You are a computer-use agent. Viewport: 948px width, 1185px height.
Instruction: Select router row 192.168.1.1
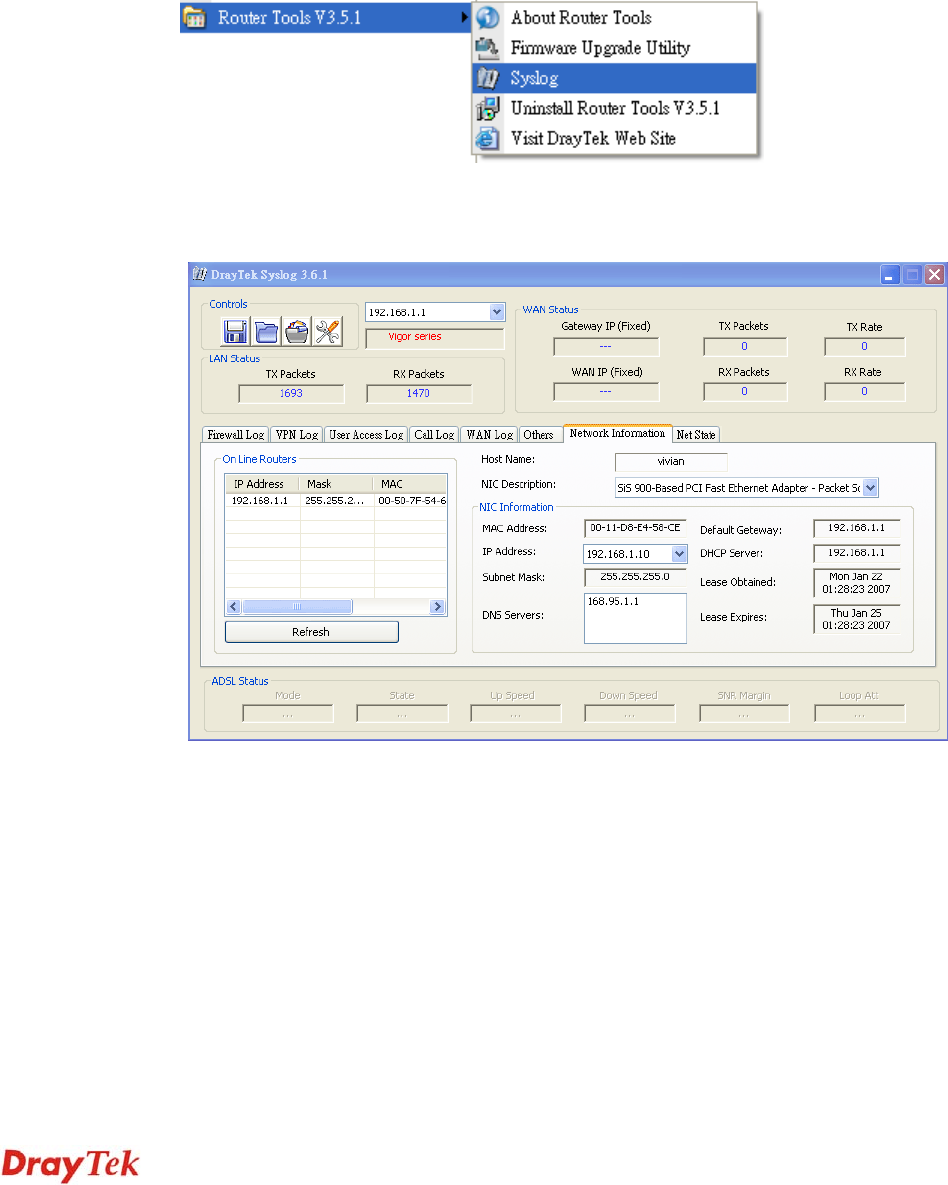pyautogui.click(x=336, y=500)
